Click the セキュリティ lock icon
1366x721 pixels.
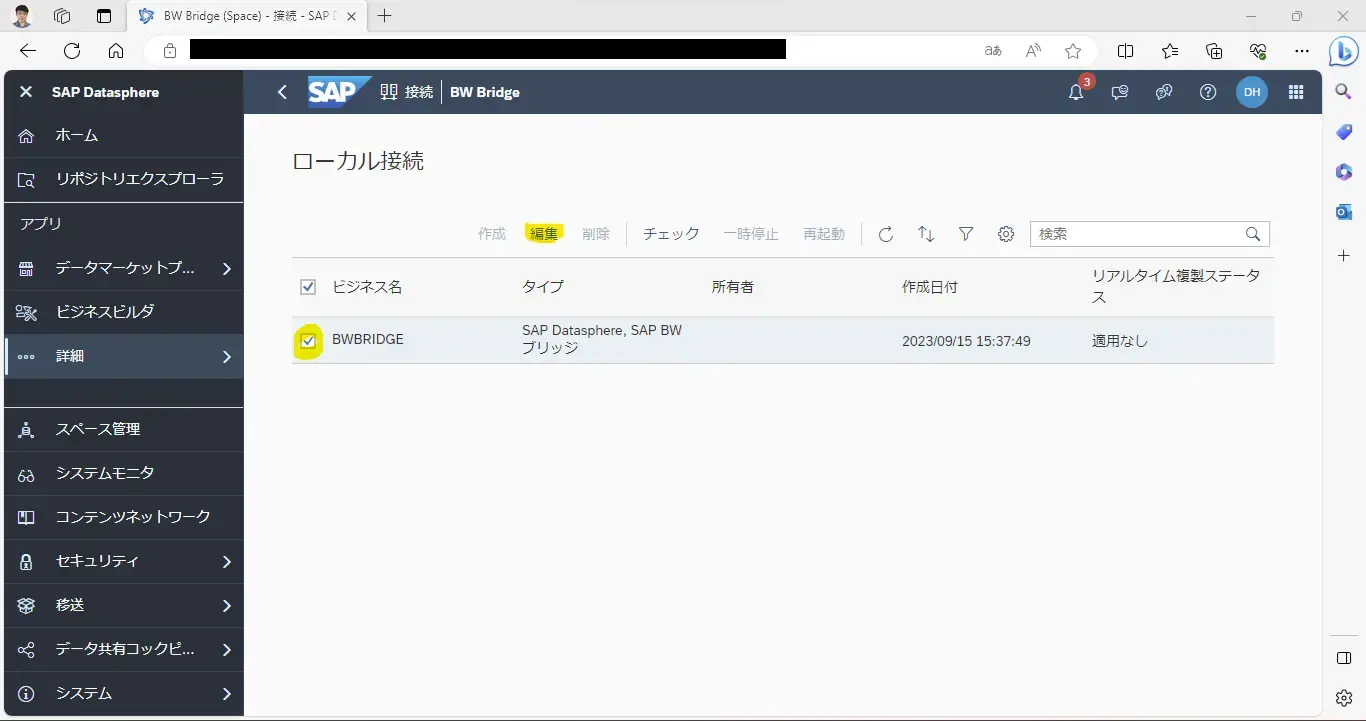pyautogui.click(x=26, y=562)
